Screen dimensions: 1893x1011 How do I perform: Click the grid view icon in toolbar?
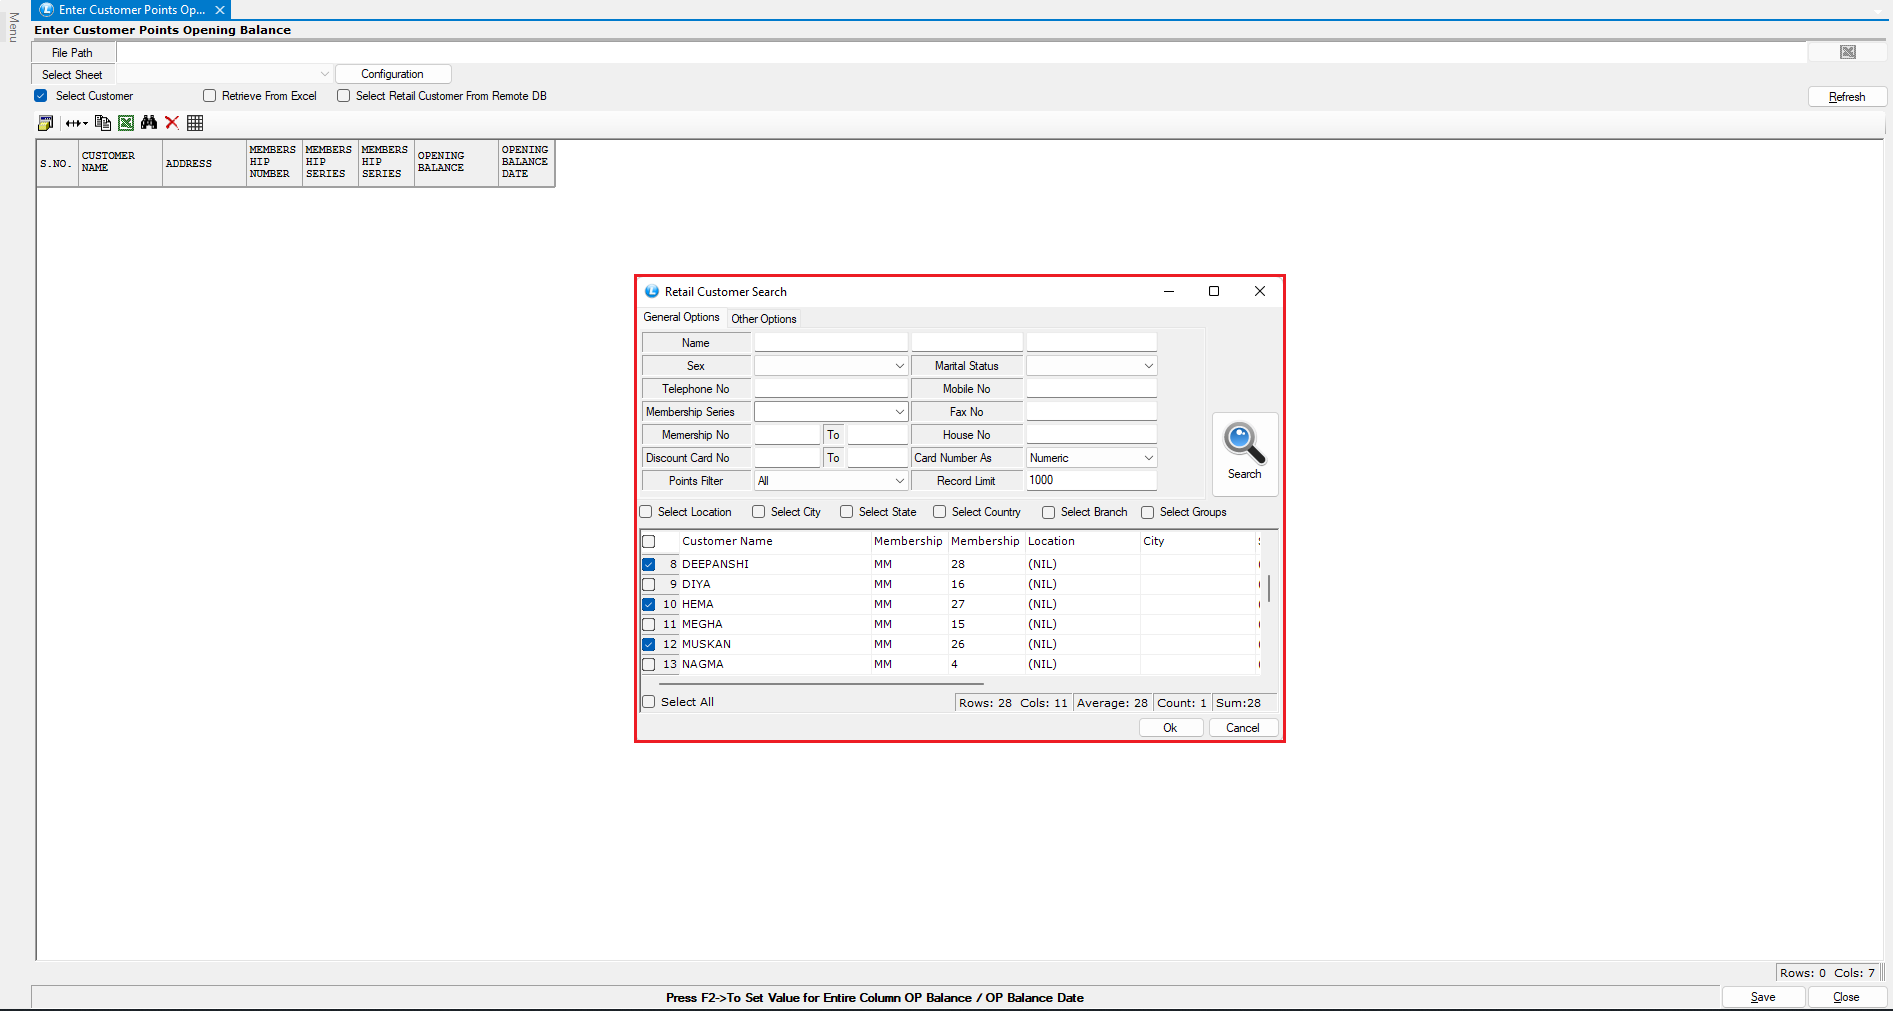pos(195,123)
